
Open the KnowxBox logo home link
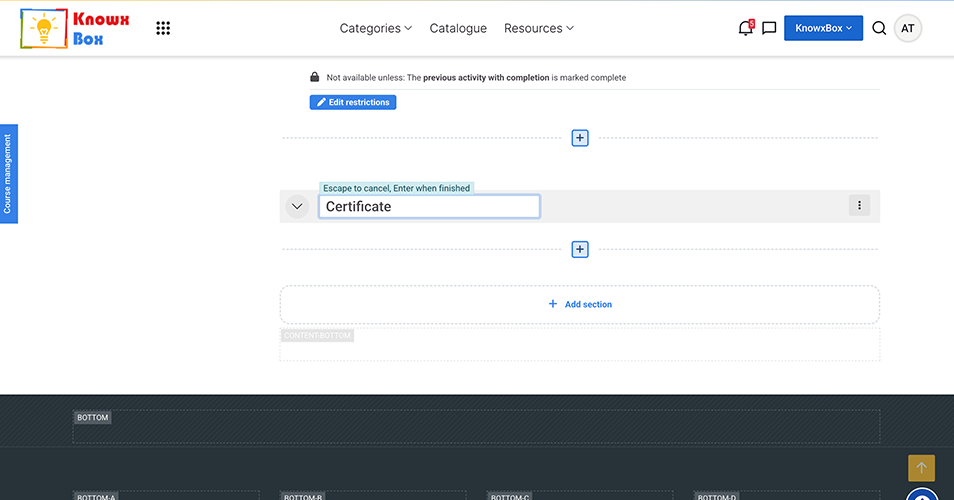click(75, 29)
